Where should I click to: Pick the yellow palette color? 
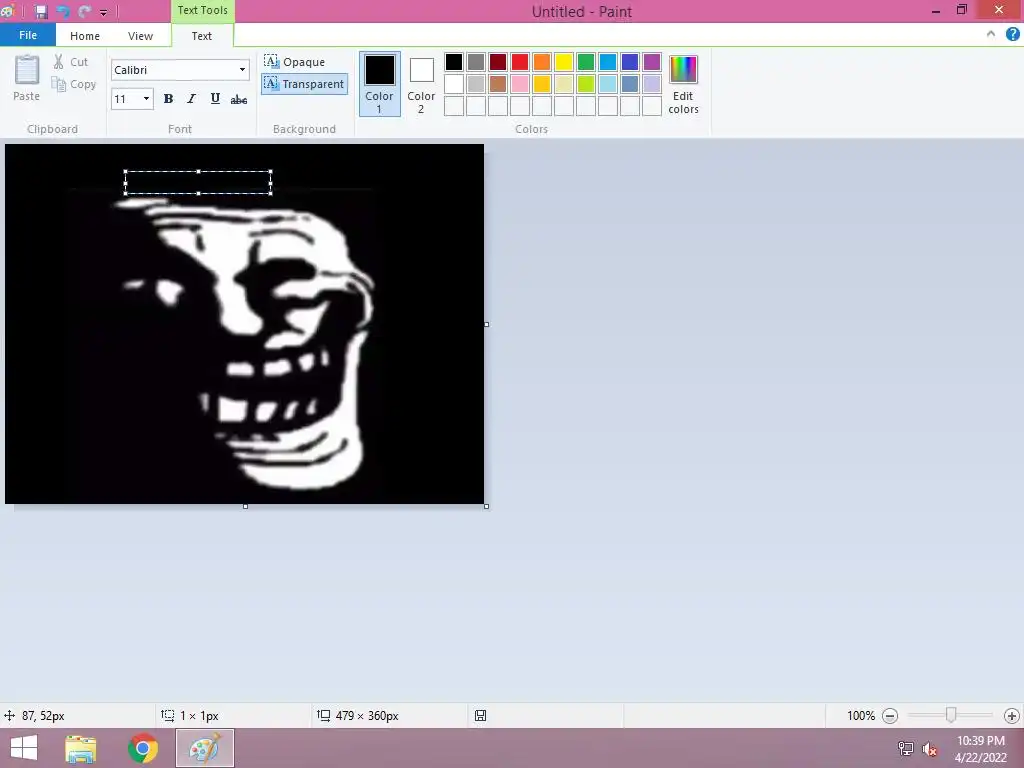564,62
